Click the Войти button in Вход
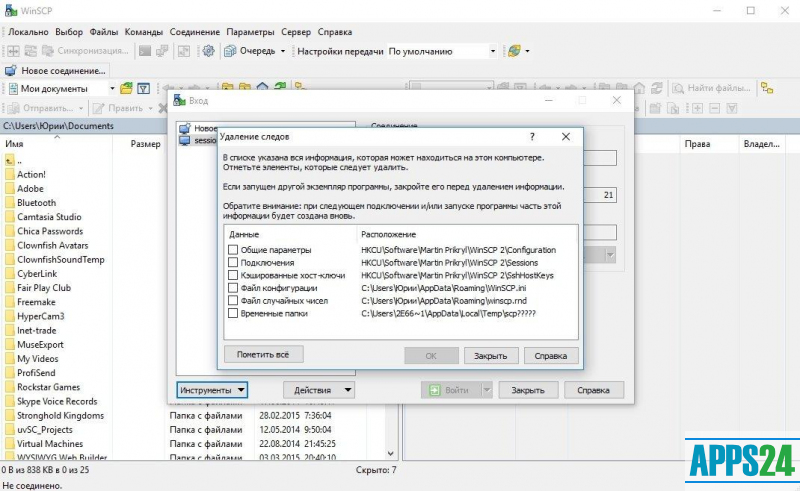The width and height of the screenshot is (800, 491). click(451, 390)
